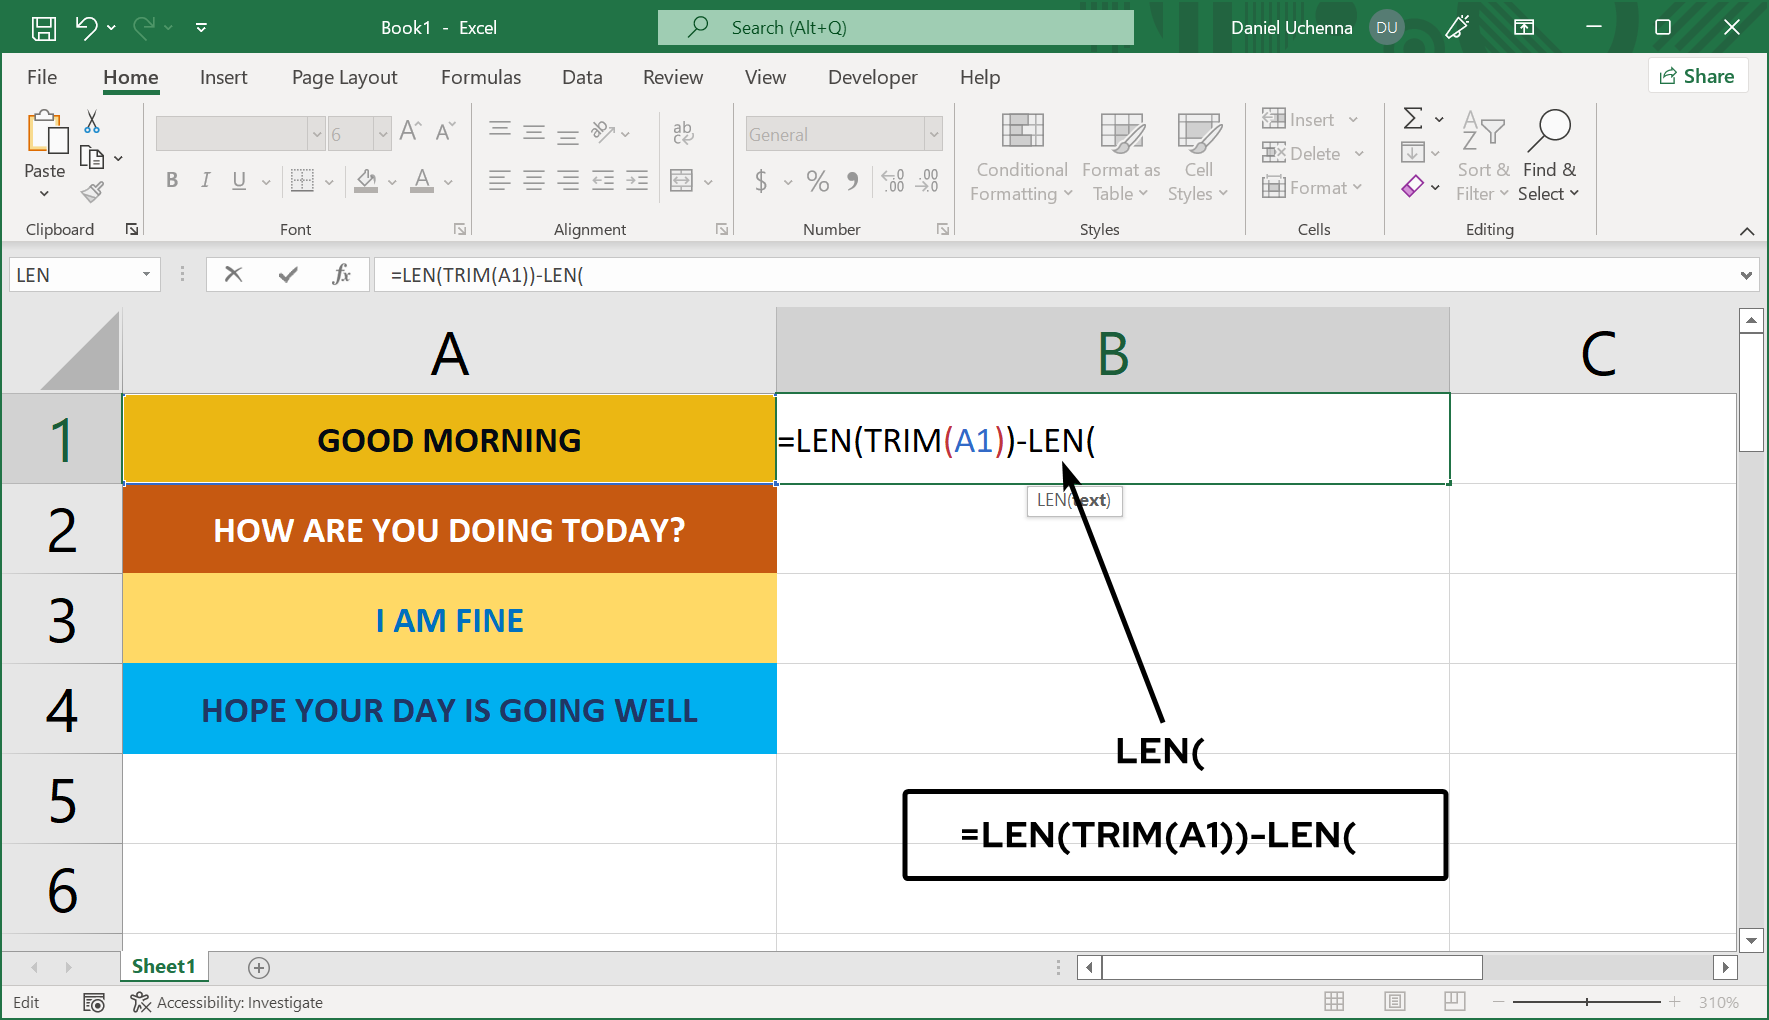Click the zoom slider handle
Screen dimensions: 1769x1020
[x=1587, y=1001]
